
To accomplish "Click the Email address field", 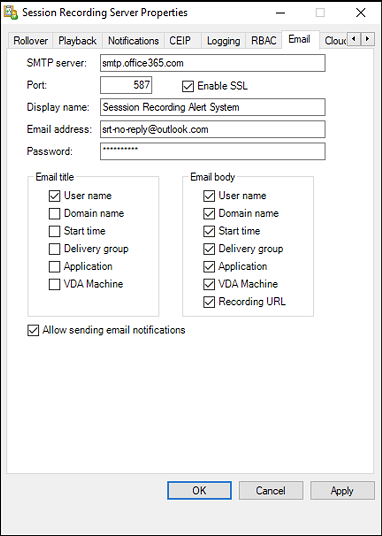I will point(212,129).
